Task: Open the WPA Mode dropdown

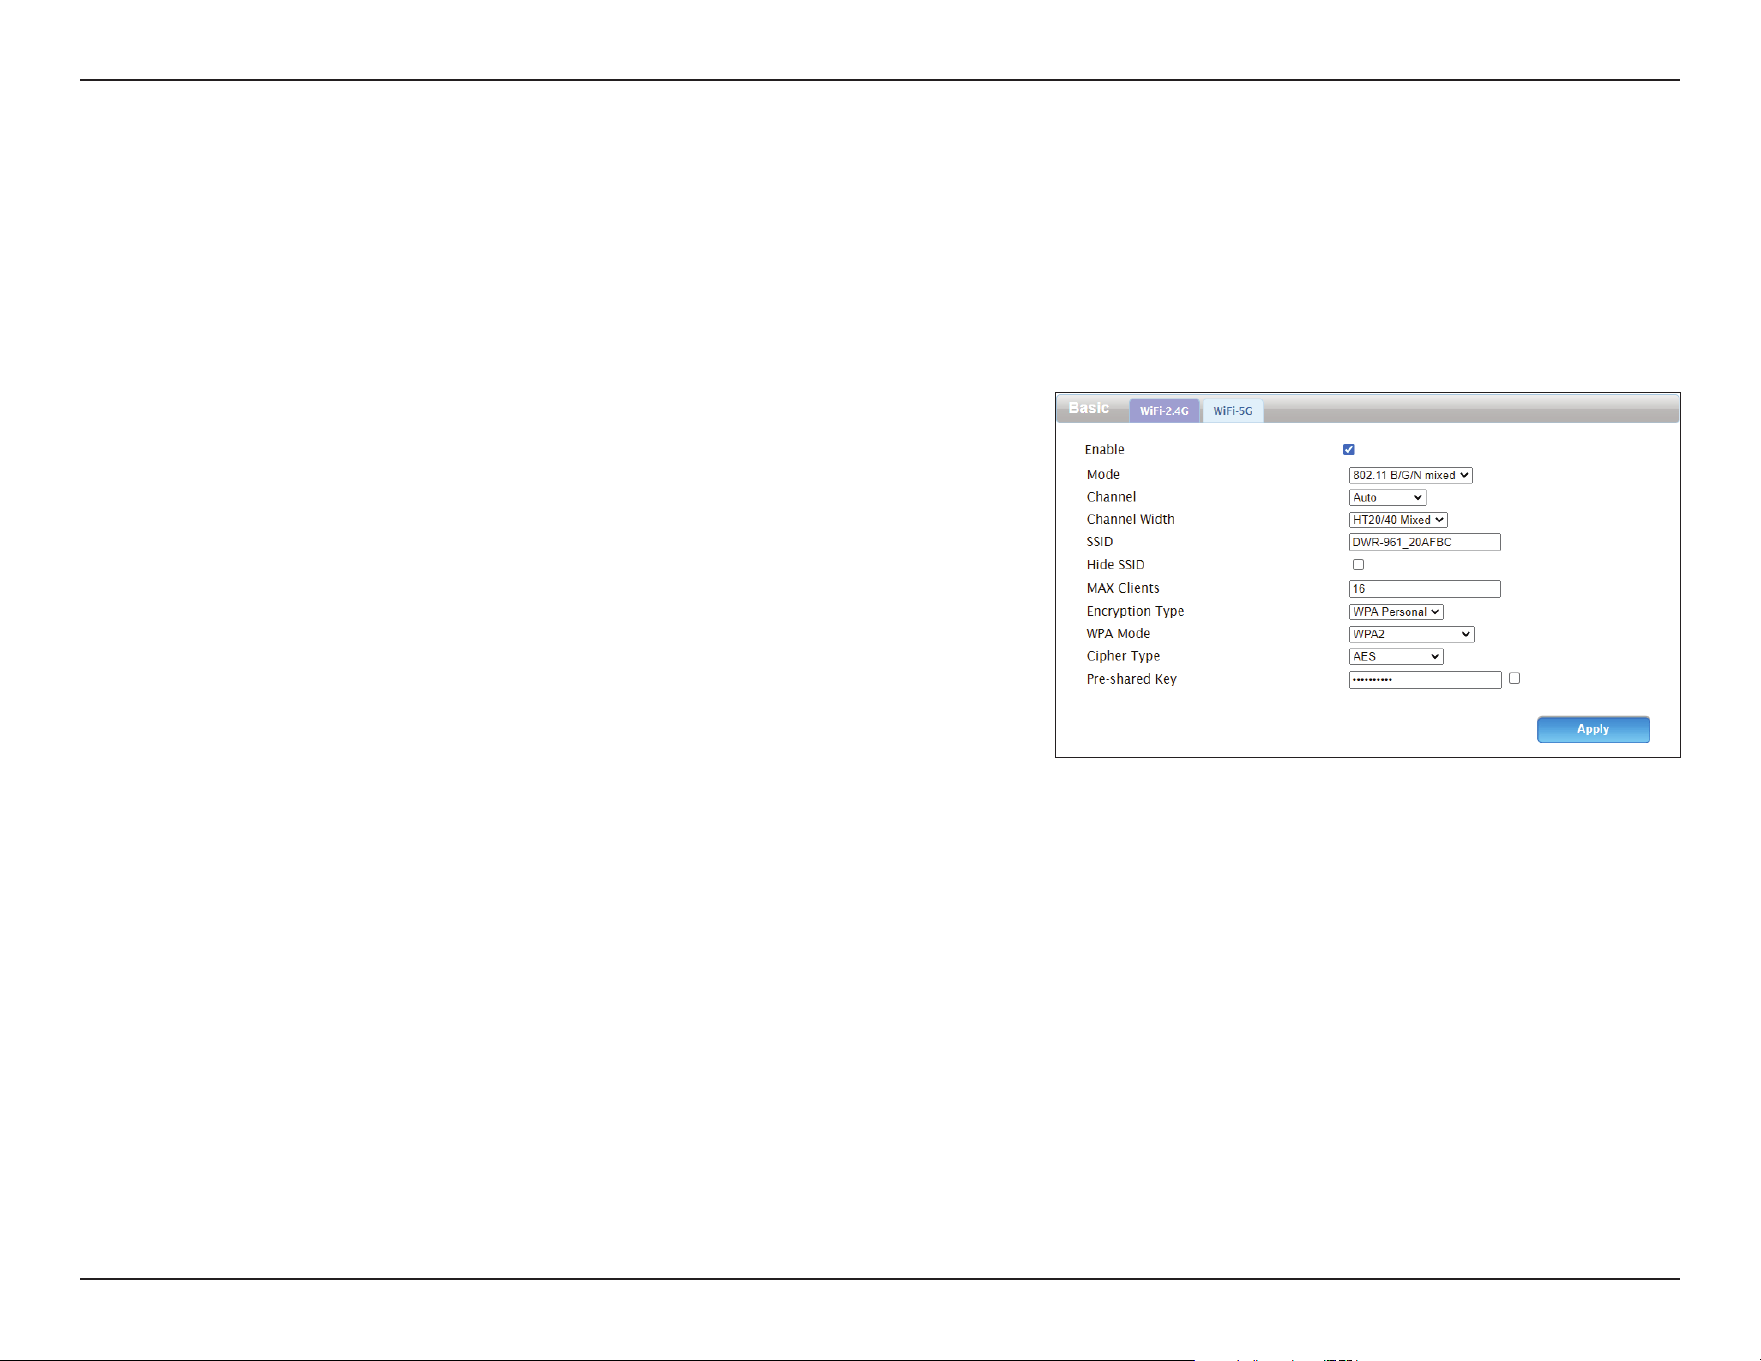Action: click(1411, 634)
